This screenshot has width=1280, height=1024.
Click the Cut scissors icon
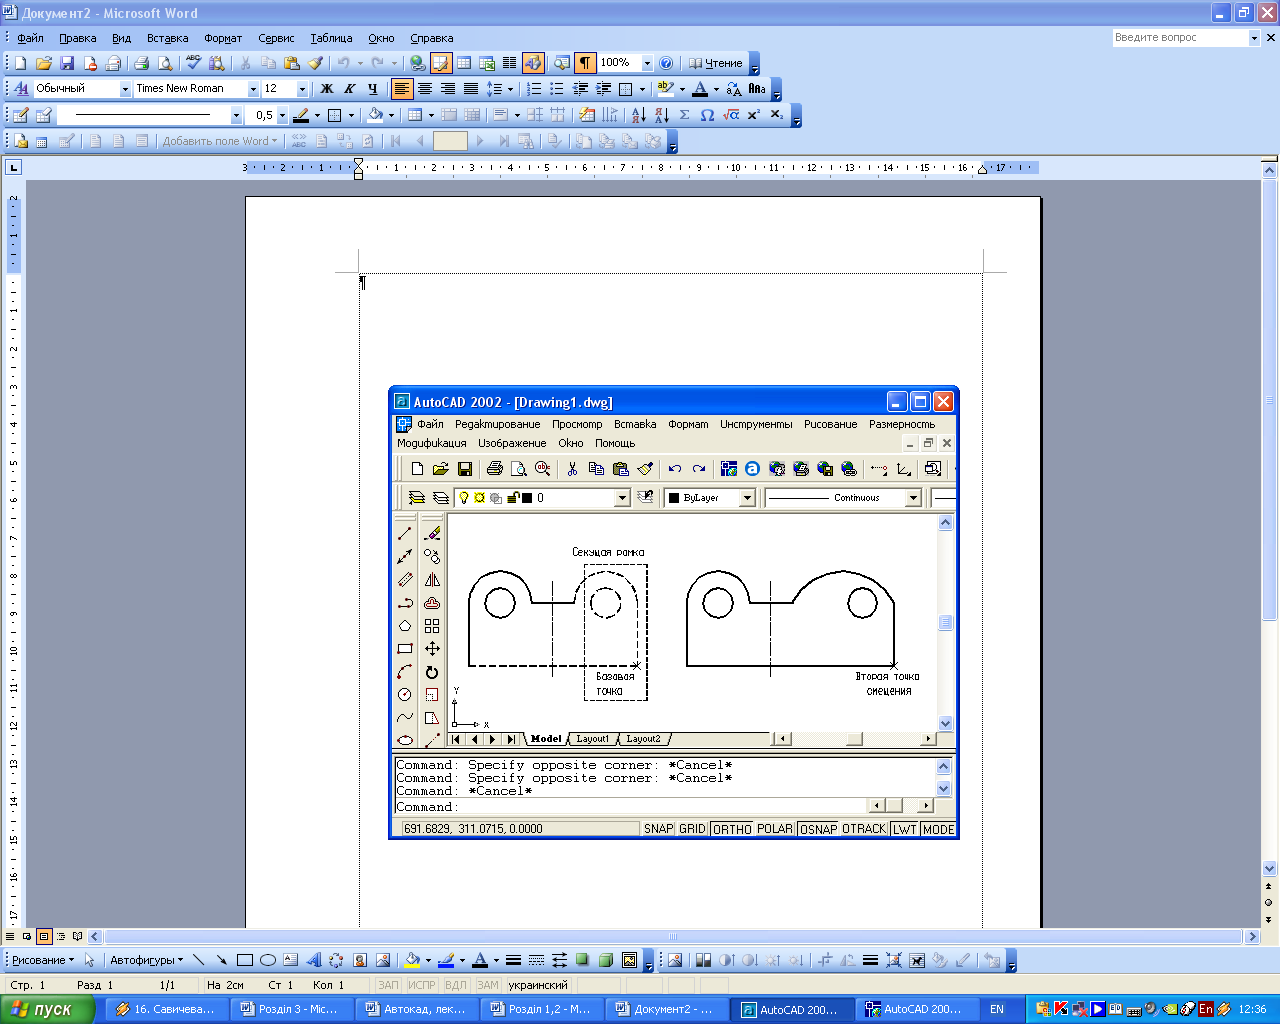click(245, 63)
